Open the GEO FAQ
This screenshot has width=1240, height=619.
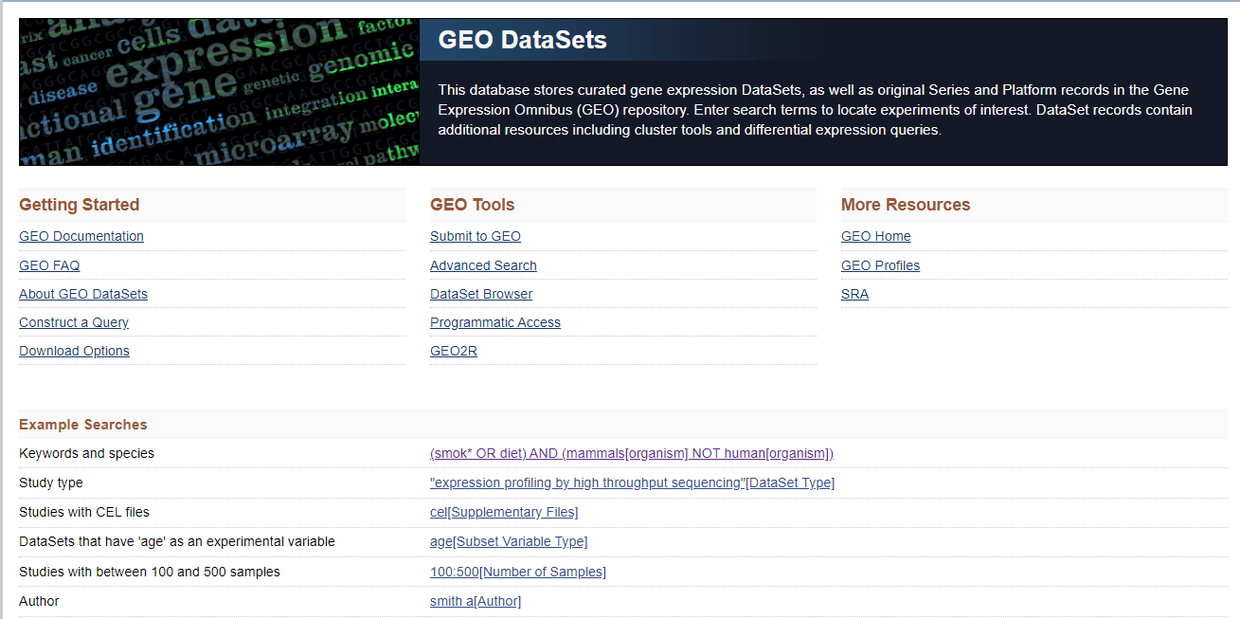(x=49, y=265)
